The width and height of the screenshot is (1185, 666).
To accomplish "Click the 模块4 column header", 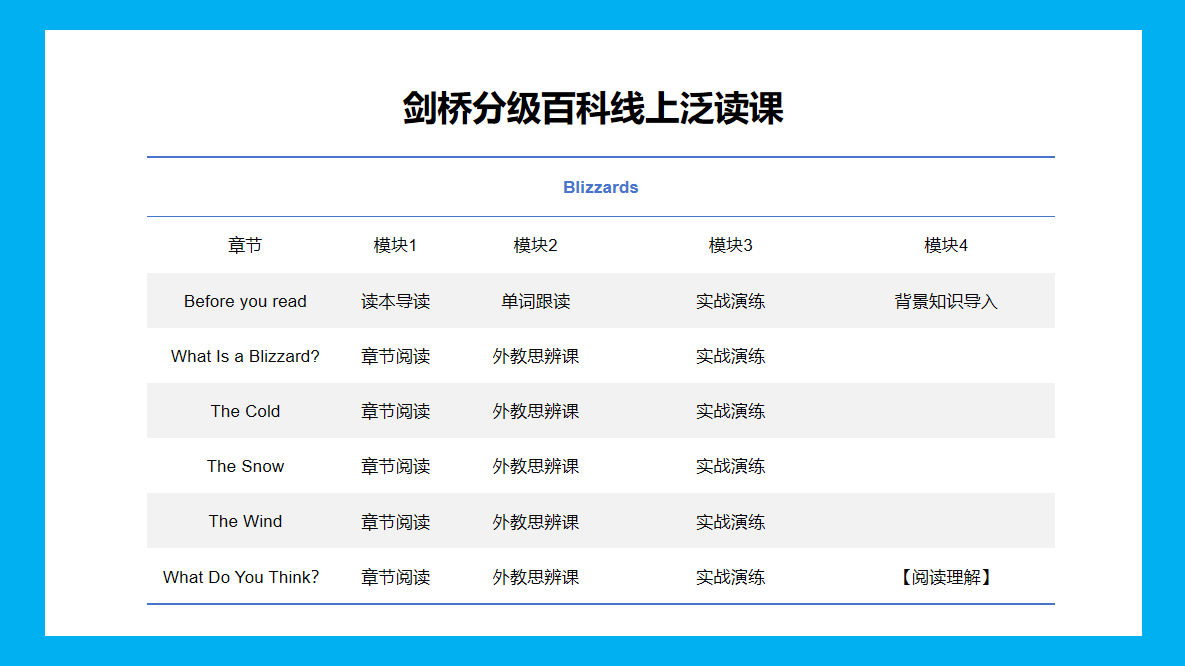I will (x=944, y=244).
